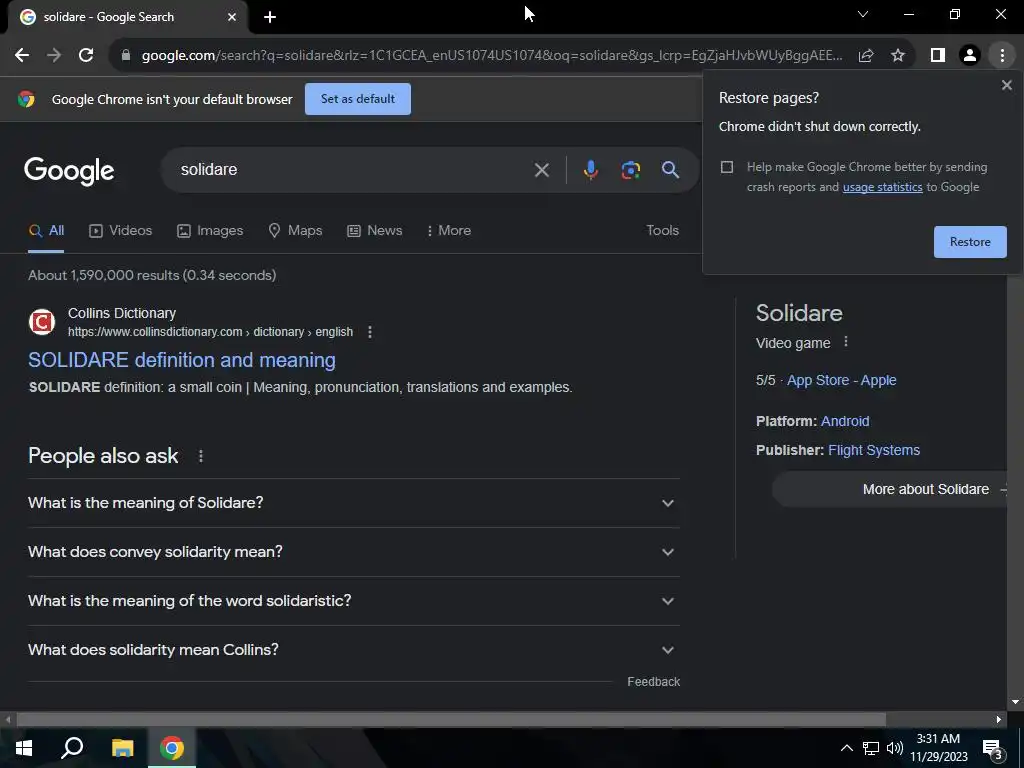Viewport: 1024px width, 768px height.
Task: Open Windows taskbar search
Action: 72,748
